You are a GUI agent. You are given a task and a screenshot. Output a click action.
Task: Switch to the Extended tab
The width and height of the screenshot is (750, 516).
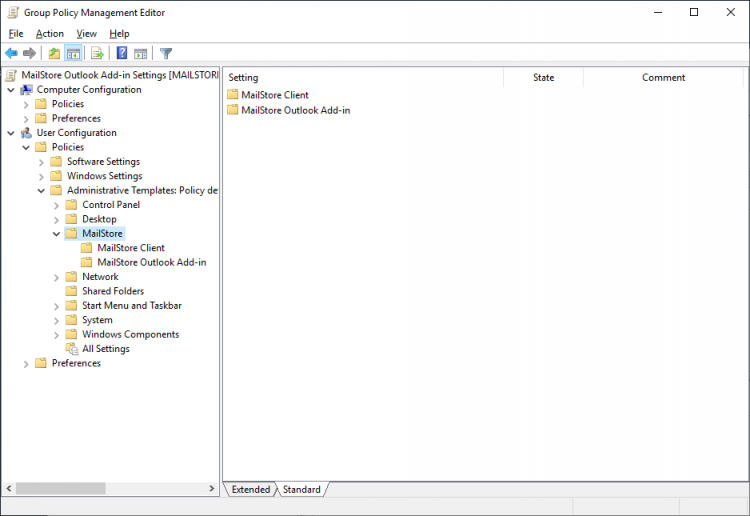click(x=250, y=489)
